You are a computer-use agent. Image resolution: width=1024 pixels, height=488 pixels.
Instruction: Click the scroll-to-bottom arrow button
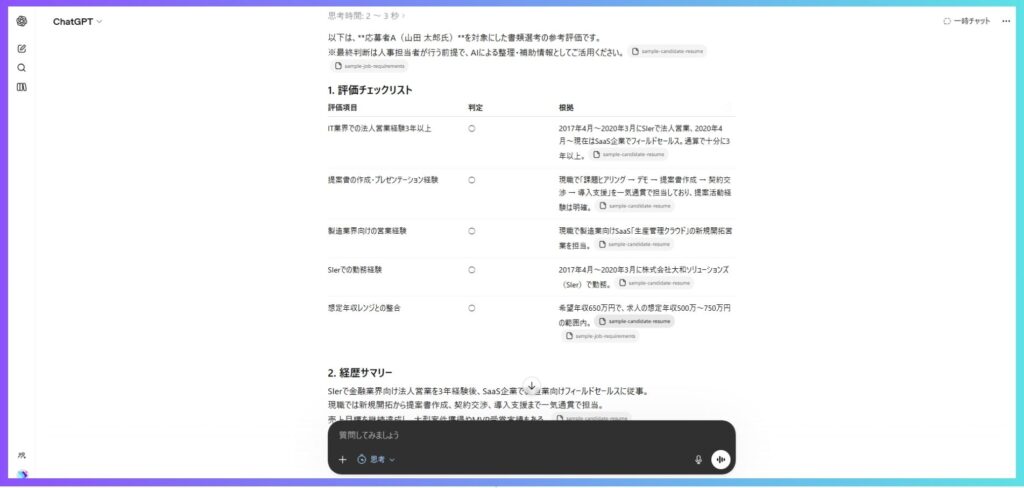point(532,385)
